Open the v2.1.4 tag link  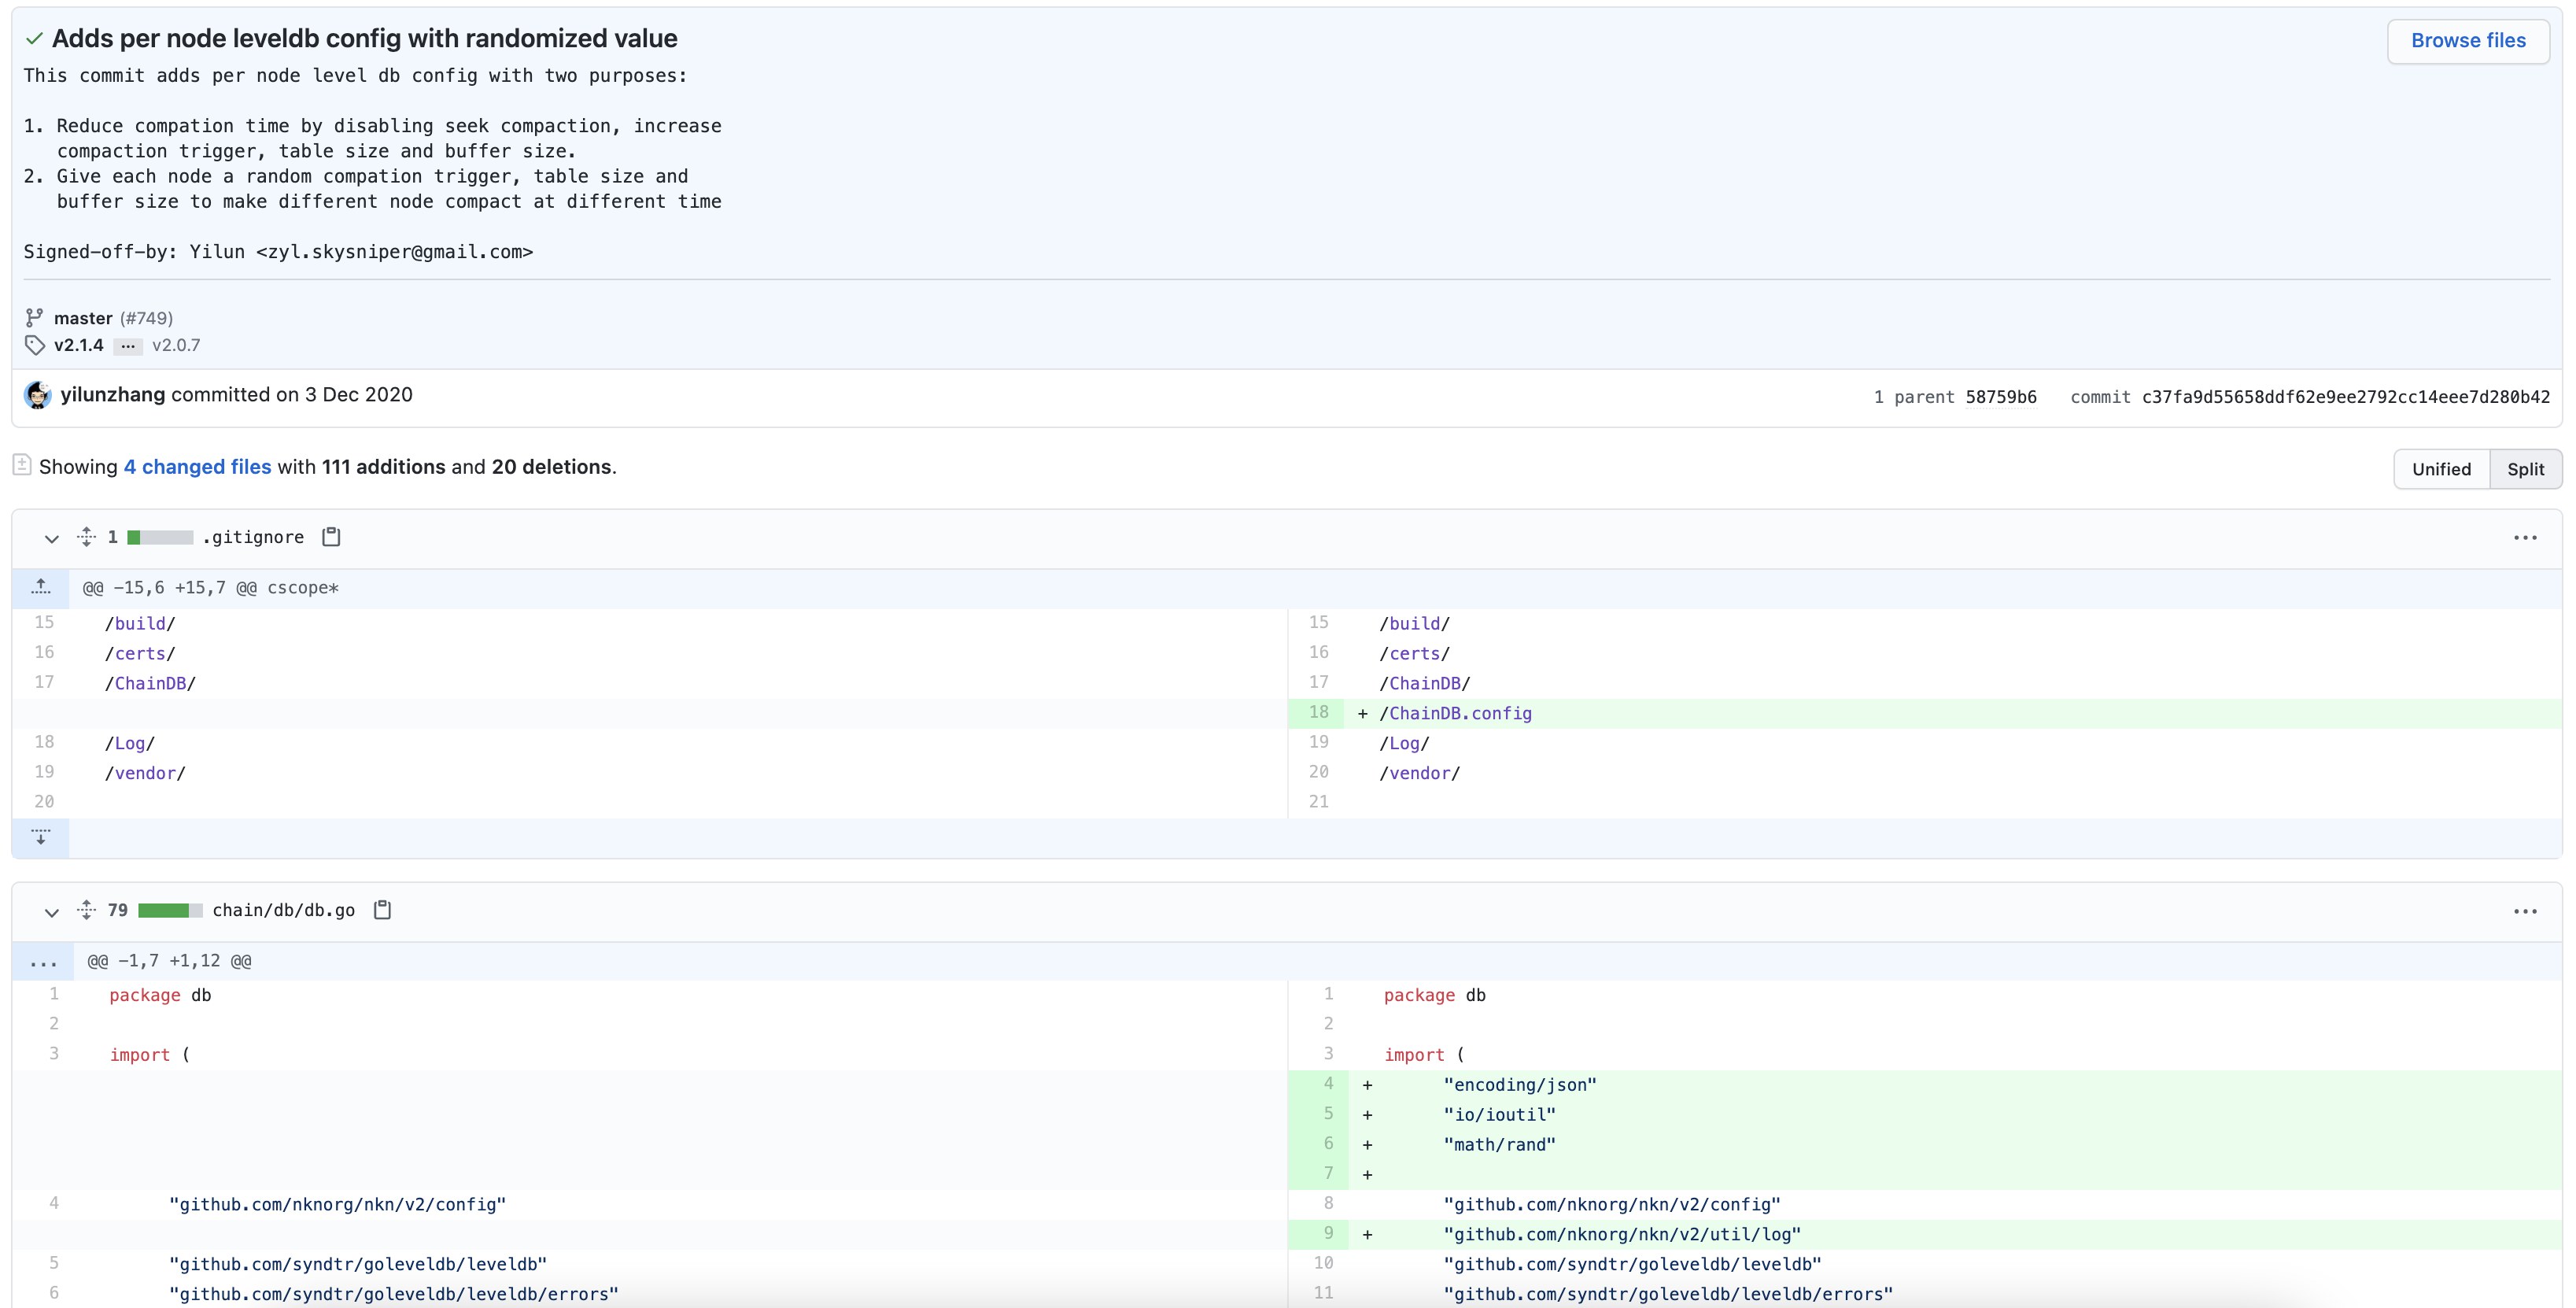tap(79, 345)
